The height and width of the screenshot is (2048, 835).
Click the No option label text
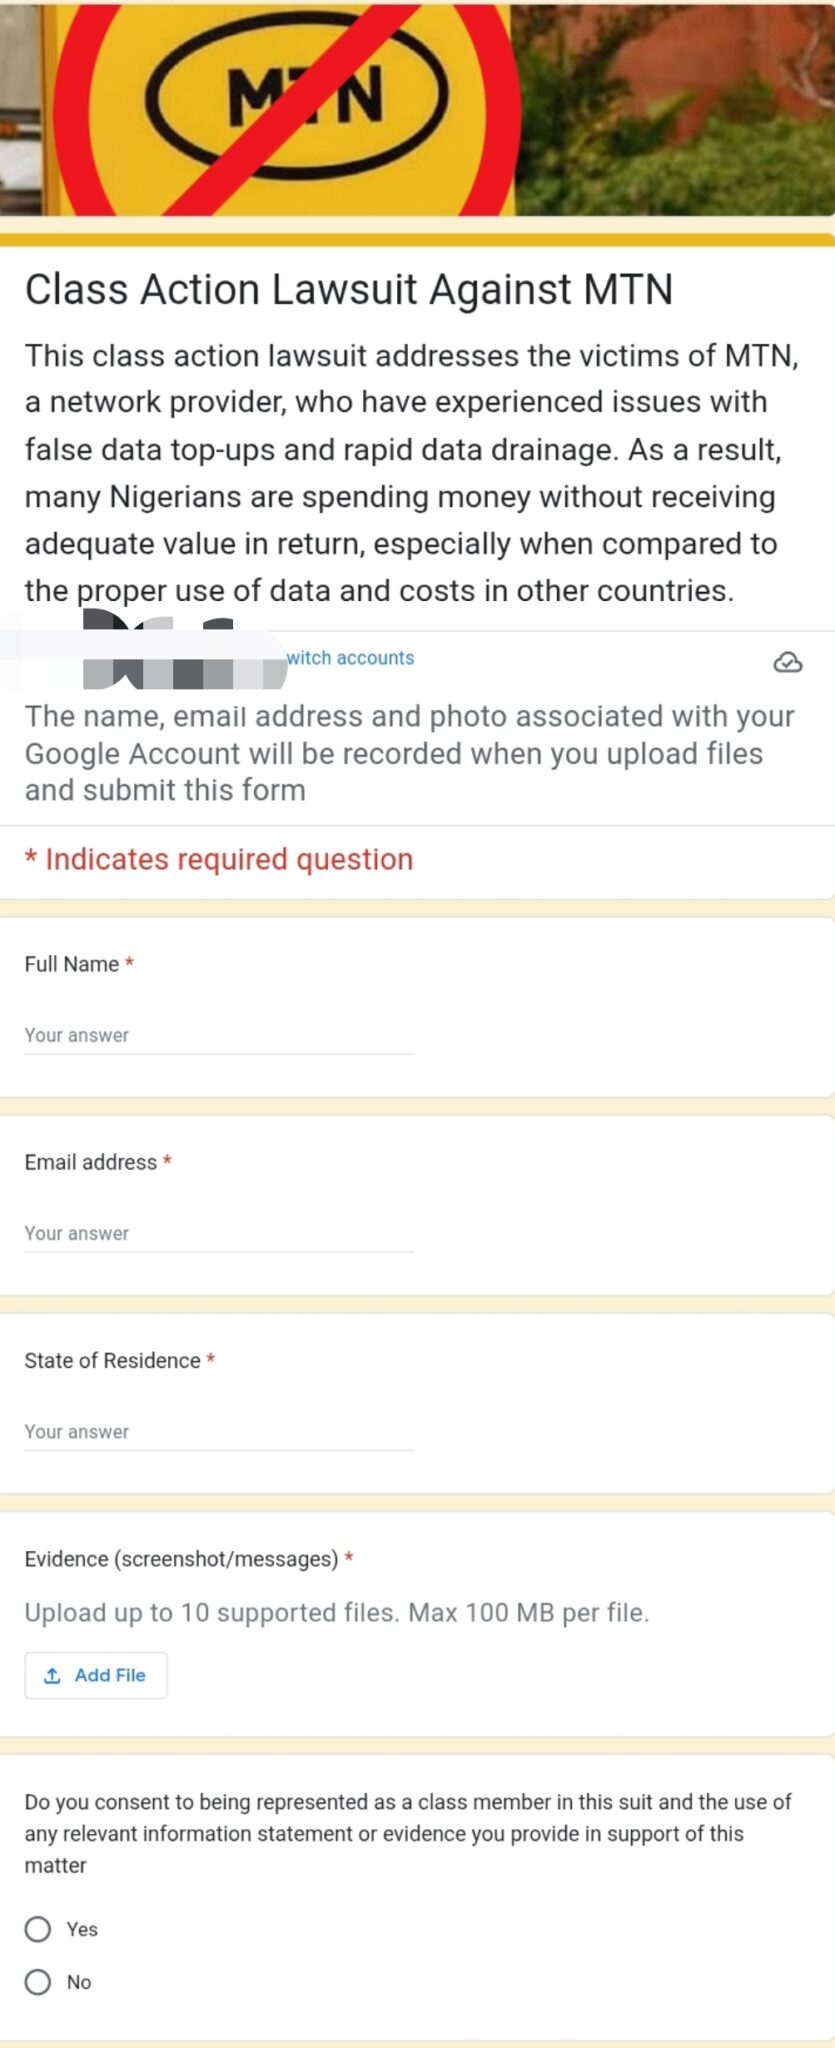point(79,1982)
